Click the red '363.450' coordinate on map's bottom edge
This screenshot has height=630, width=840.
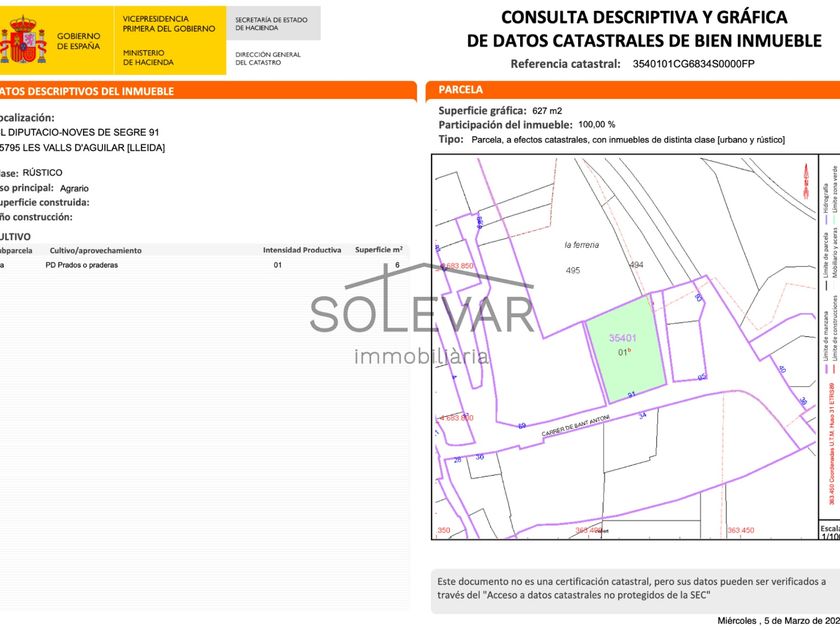pos(740,530)
